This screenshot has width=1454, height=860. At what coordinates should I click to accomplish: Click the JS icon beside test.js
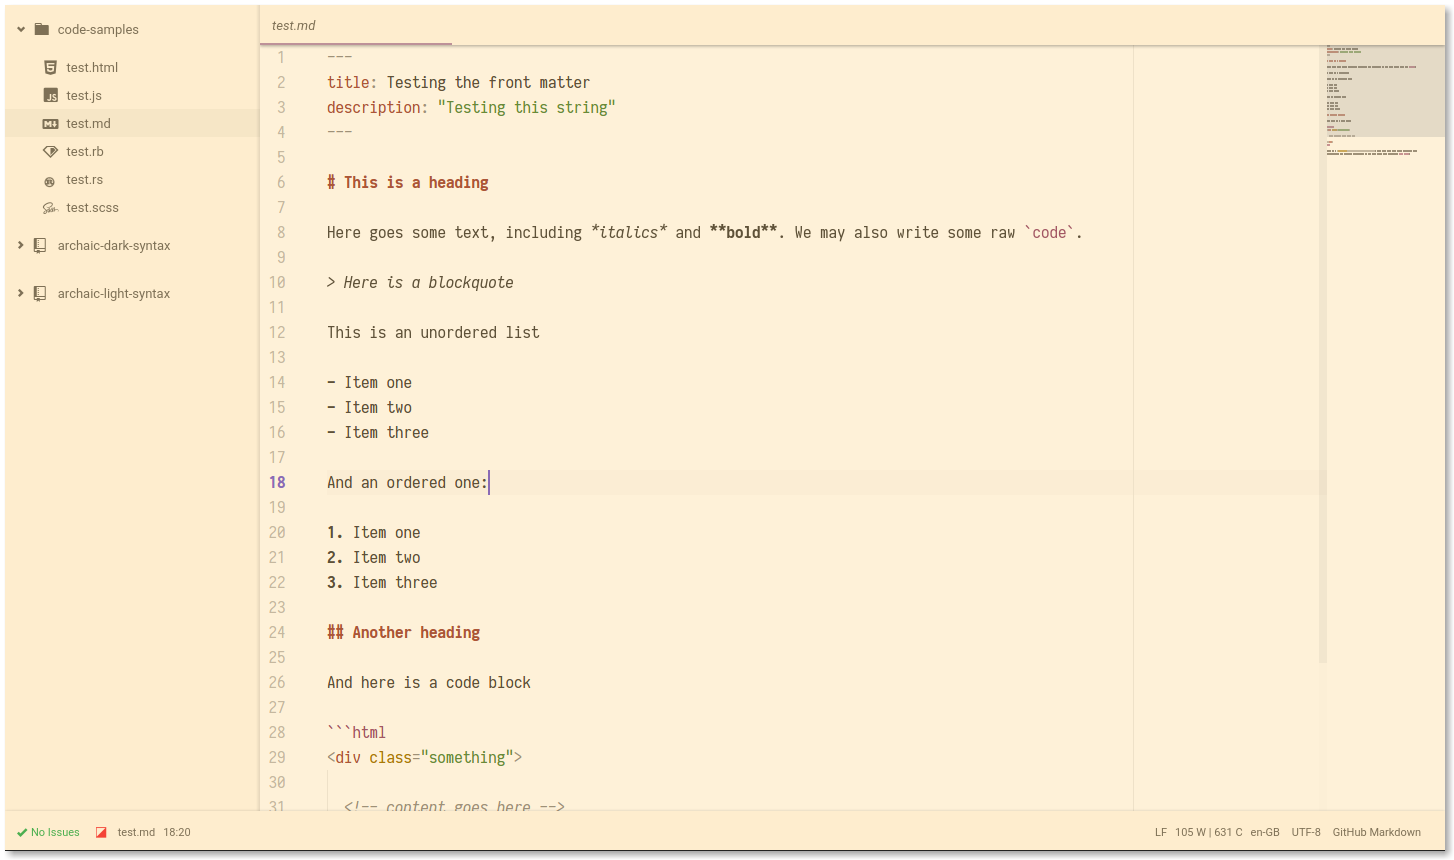(x=50, y=95)
